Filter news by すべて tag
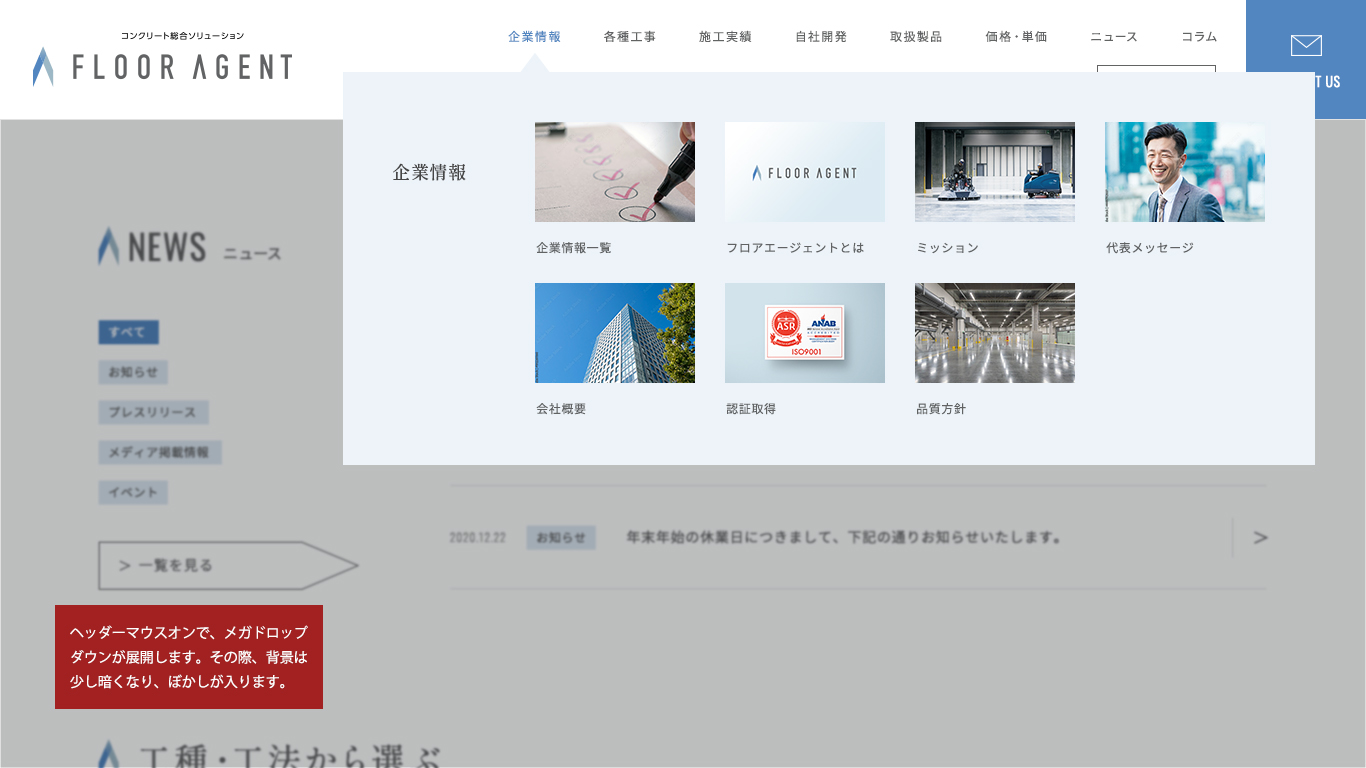This screenshot has width=1366, height=768. coord(128,332)
